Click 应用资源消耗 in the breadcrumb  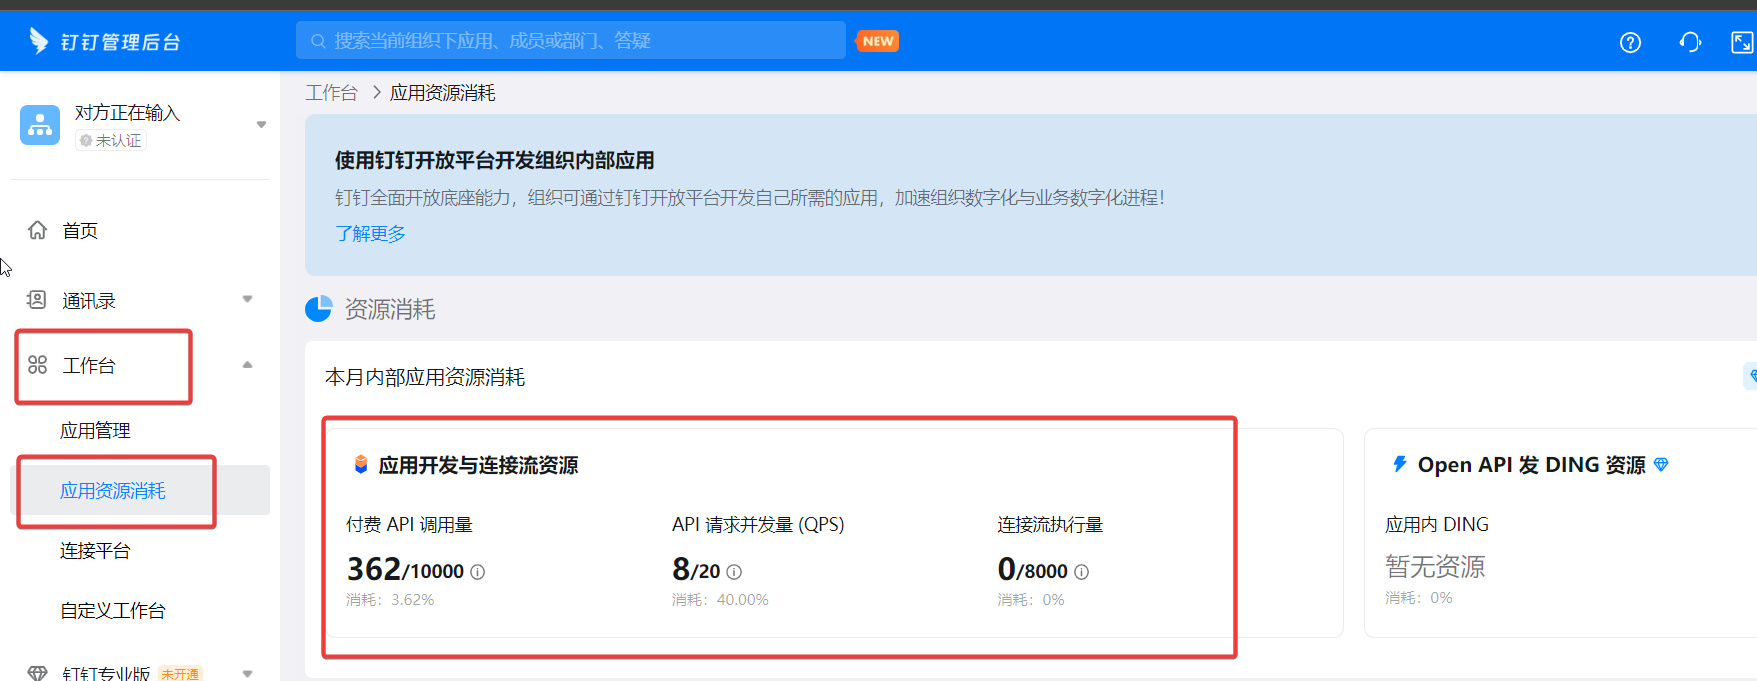pos(443,93)
